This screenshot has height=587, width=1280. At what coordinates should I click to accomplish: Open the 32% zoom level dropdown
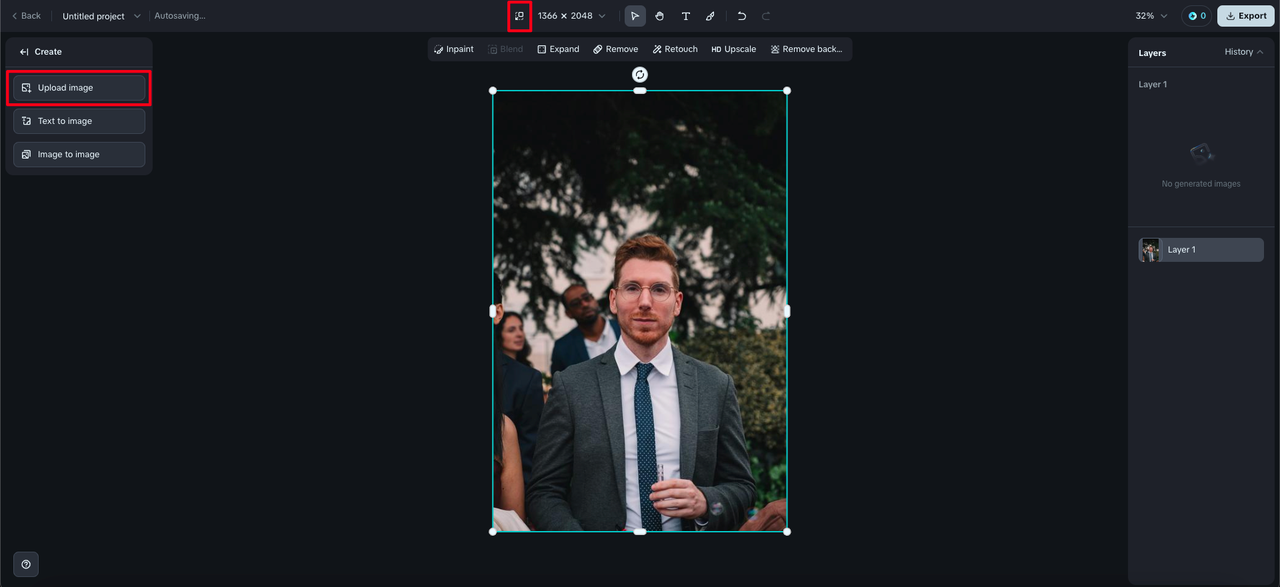pos(1151,16)
